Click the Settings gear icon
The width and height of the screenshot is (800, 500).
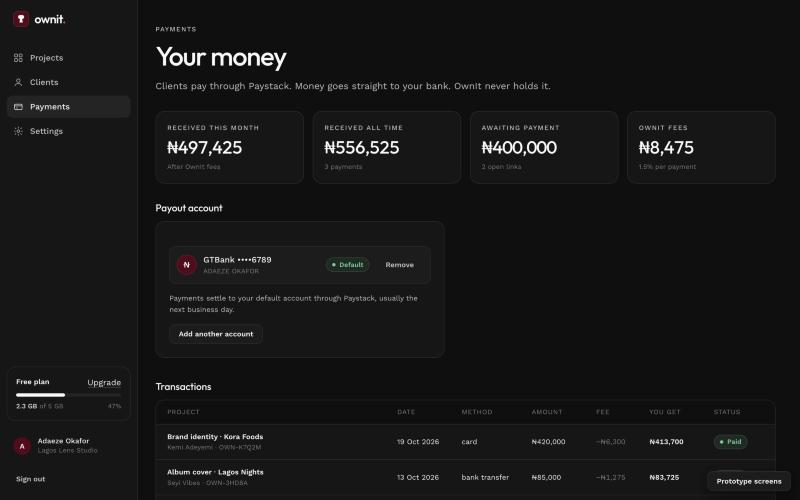tap(18, 131)
